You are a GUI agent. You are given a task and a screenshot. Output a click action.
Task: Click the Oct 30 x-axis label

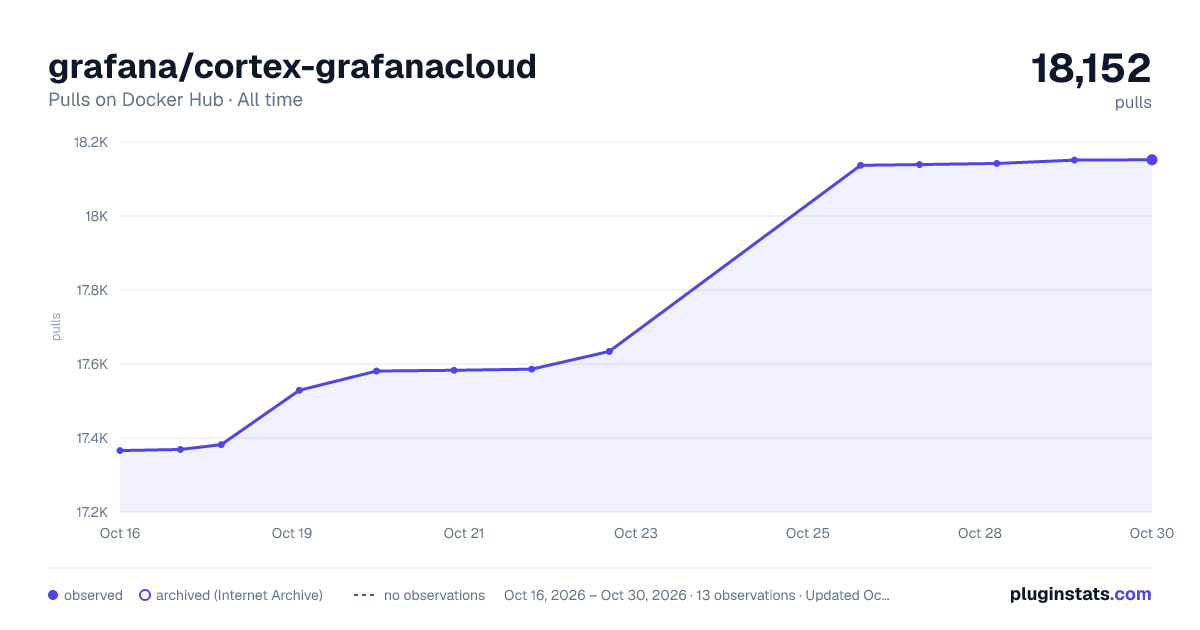coord(1150,533)
